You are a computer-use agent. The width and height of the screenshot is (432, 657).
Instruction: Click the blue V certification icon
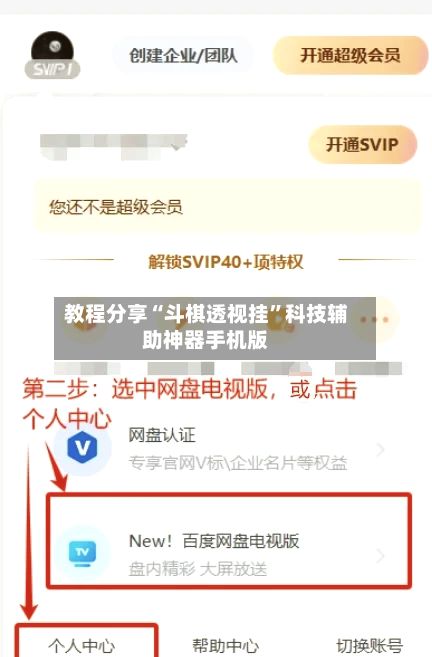(x=82, y=447)
